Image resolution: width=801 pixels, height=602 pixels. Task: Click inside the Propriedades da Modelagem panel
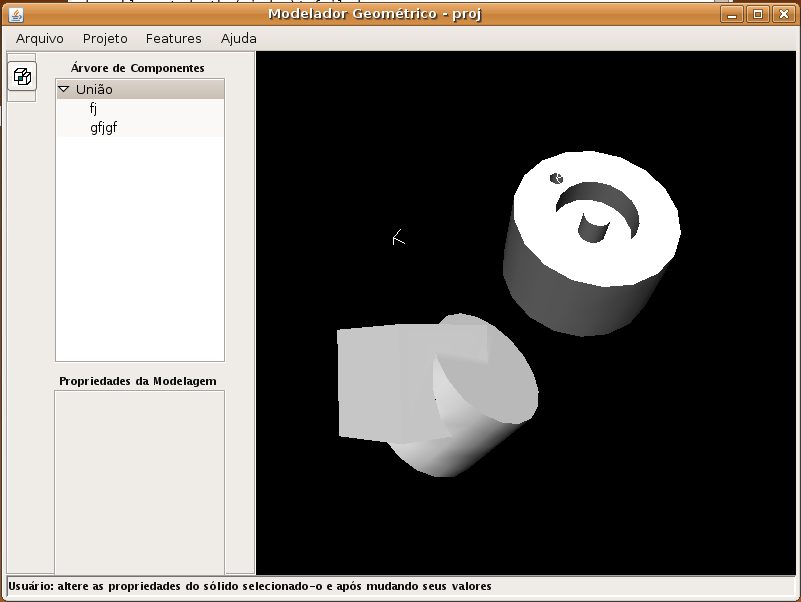click(x=139, y=480)
